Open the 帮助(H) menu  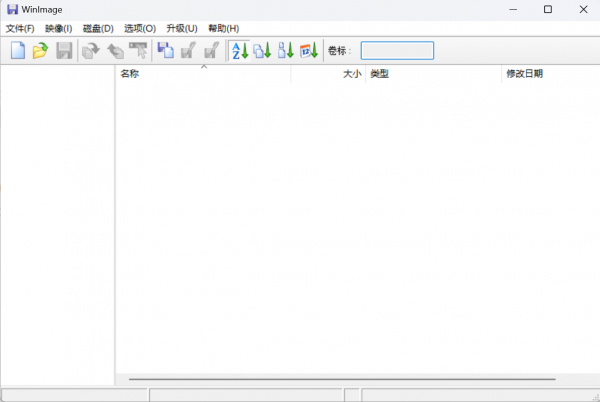(223, 28)
